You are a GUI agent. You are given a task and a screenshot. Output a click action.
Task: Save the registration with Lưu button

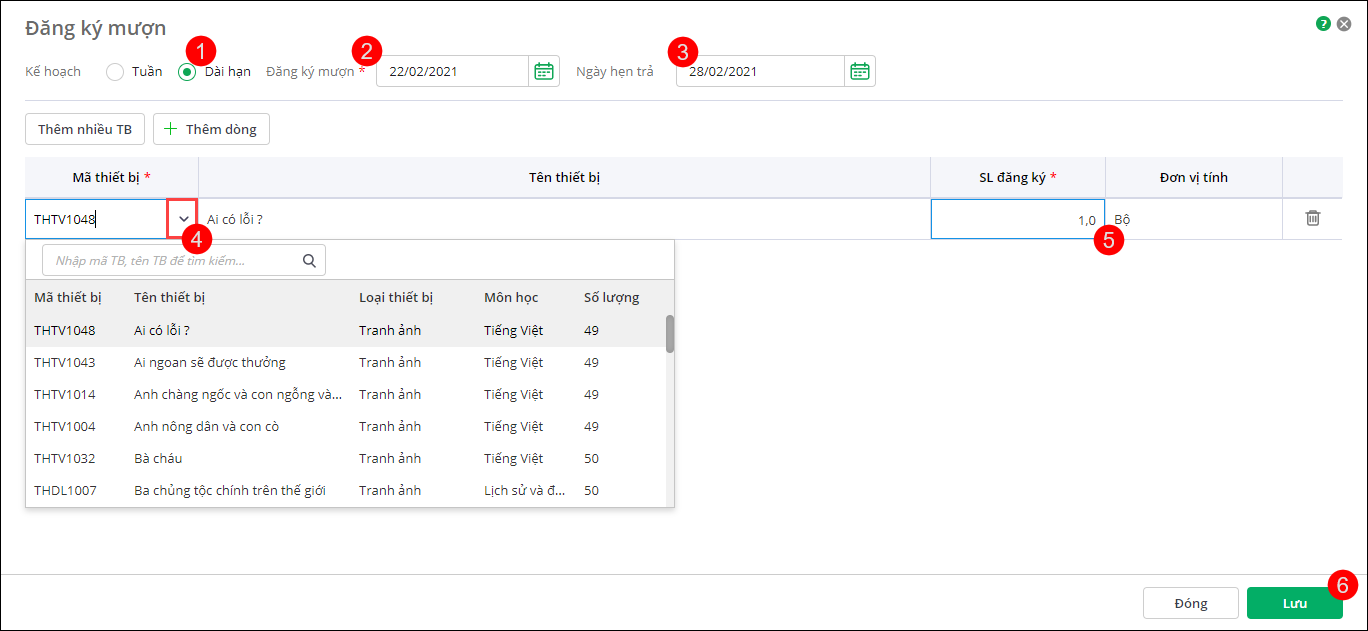tap(1295, 603)
